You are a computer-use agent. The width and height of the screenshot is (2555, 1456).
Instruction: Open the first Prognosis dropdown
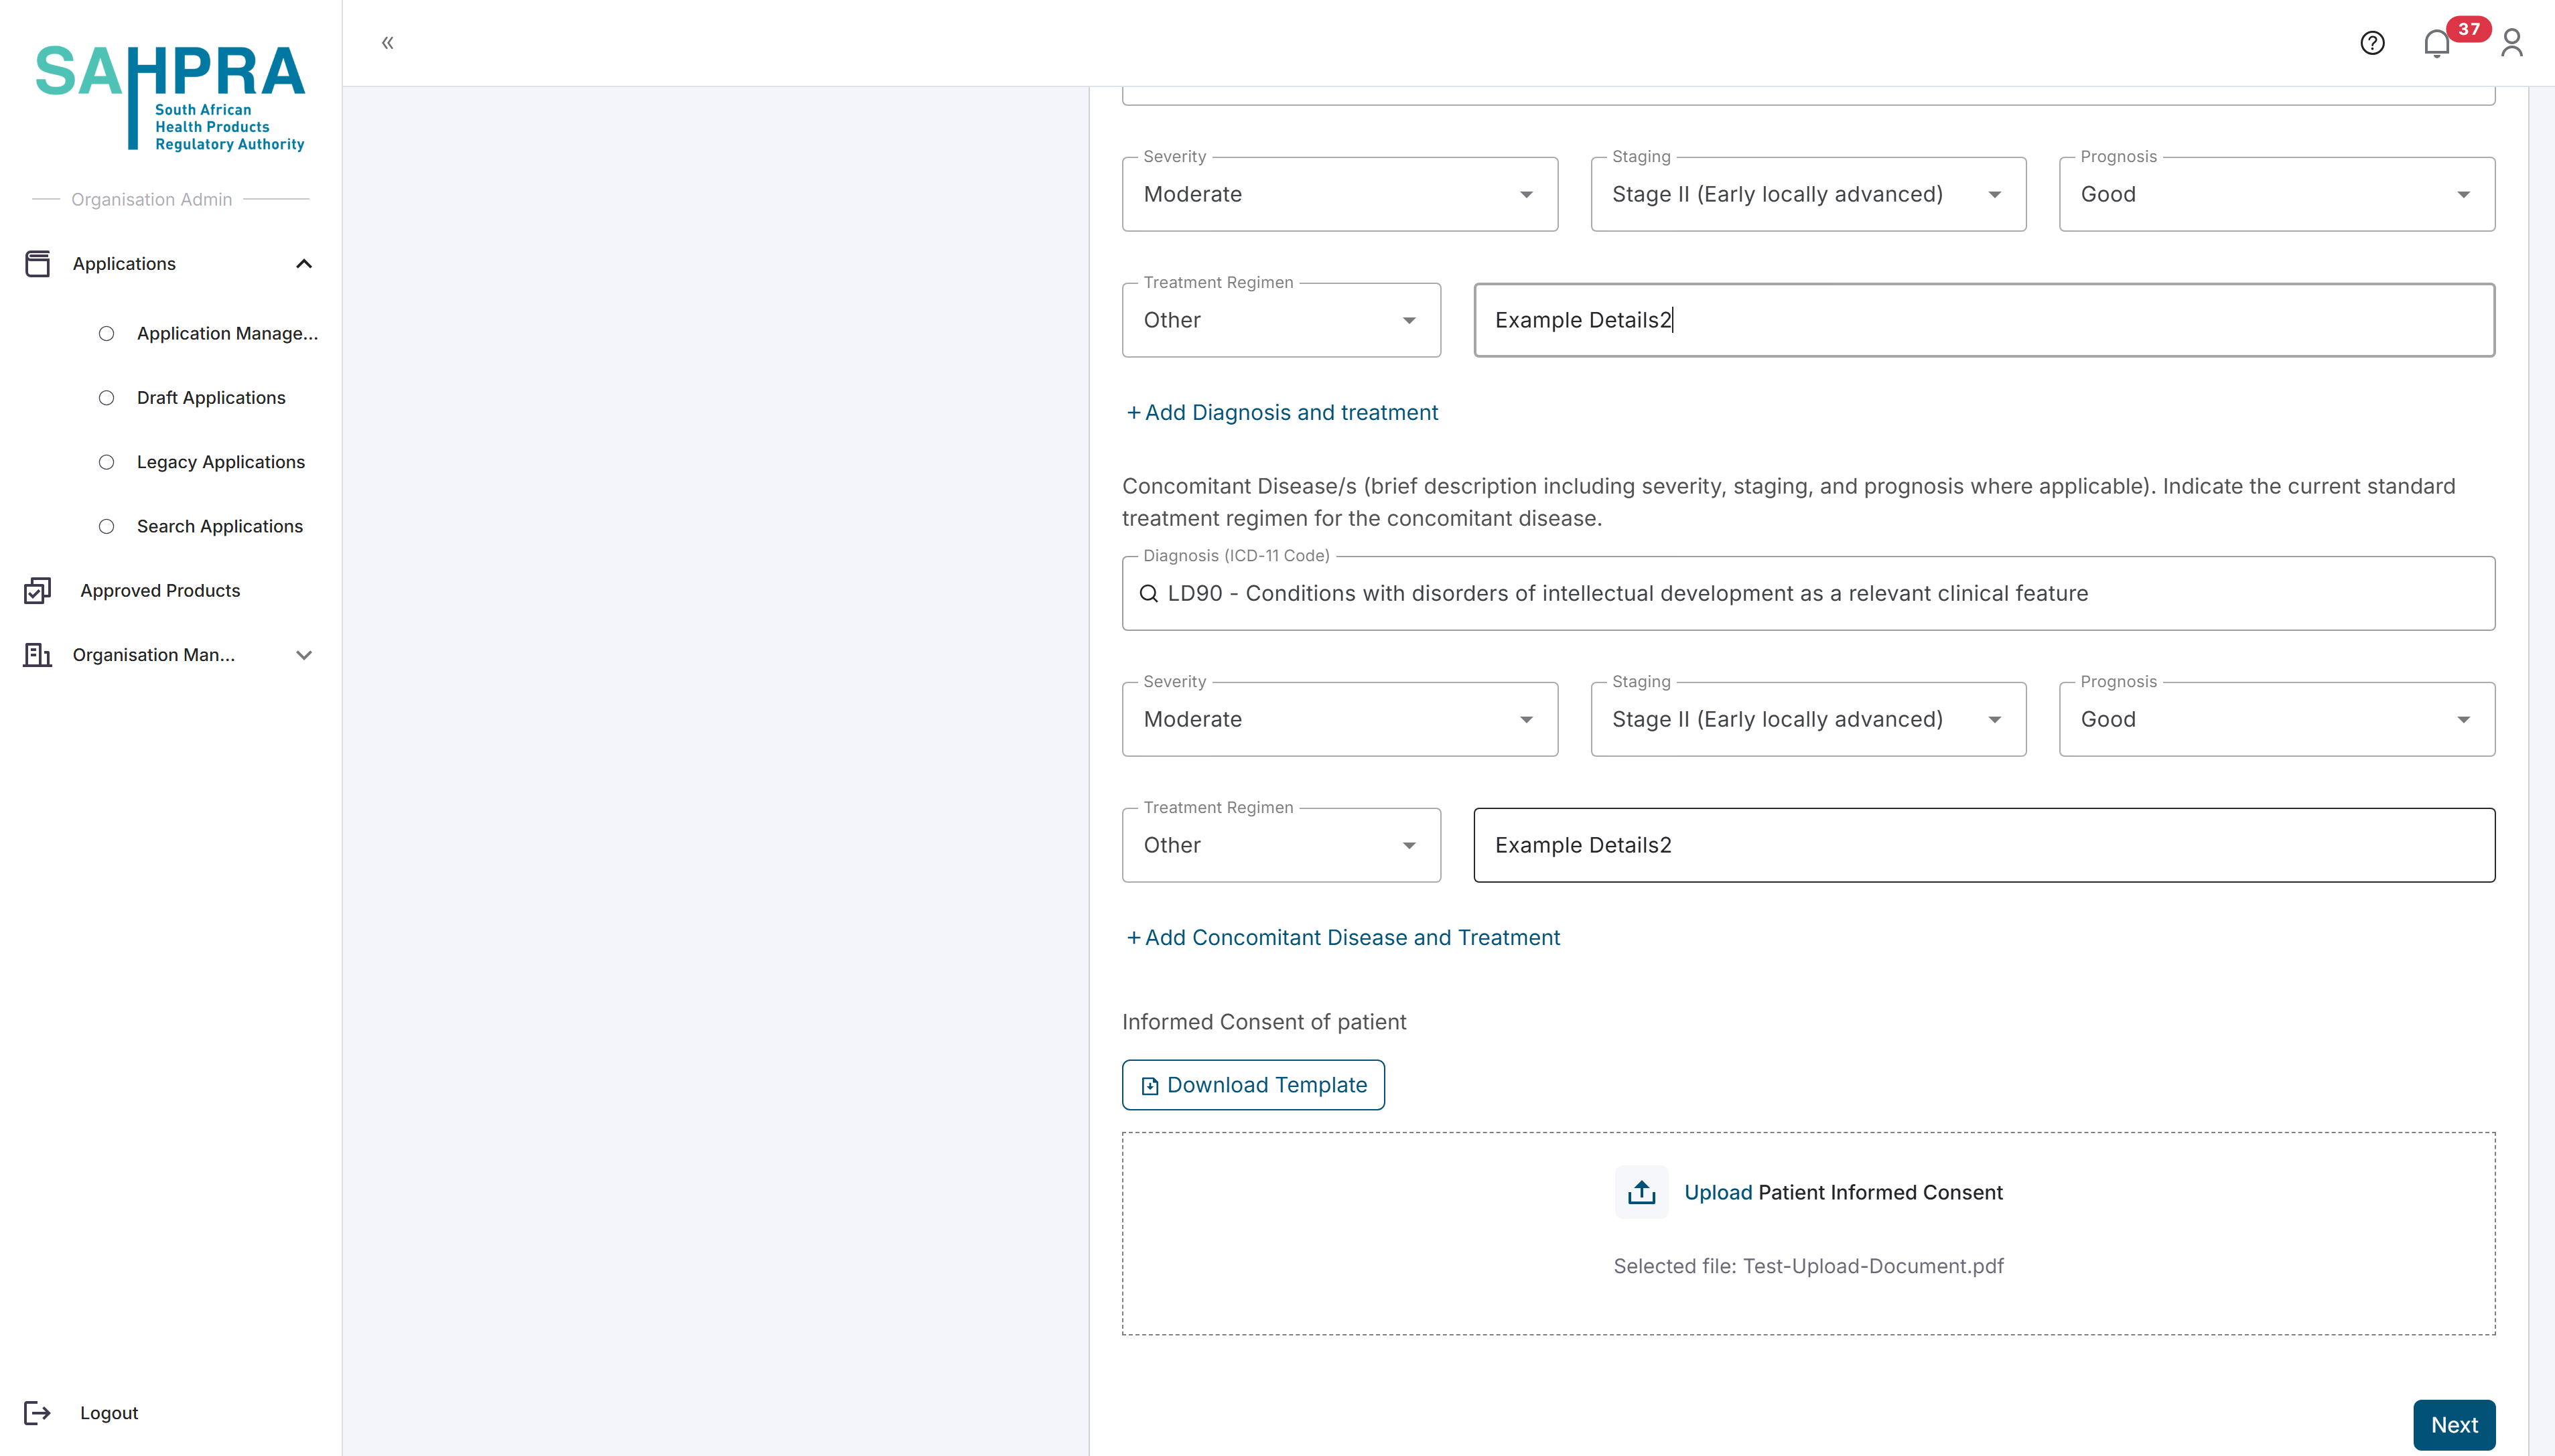click(2277, 194)
